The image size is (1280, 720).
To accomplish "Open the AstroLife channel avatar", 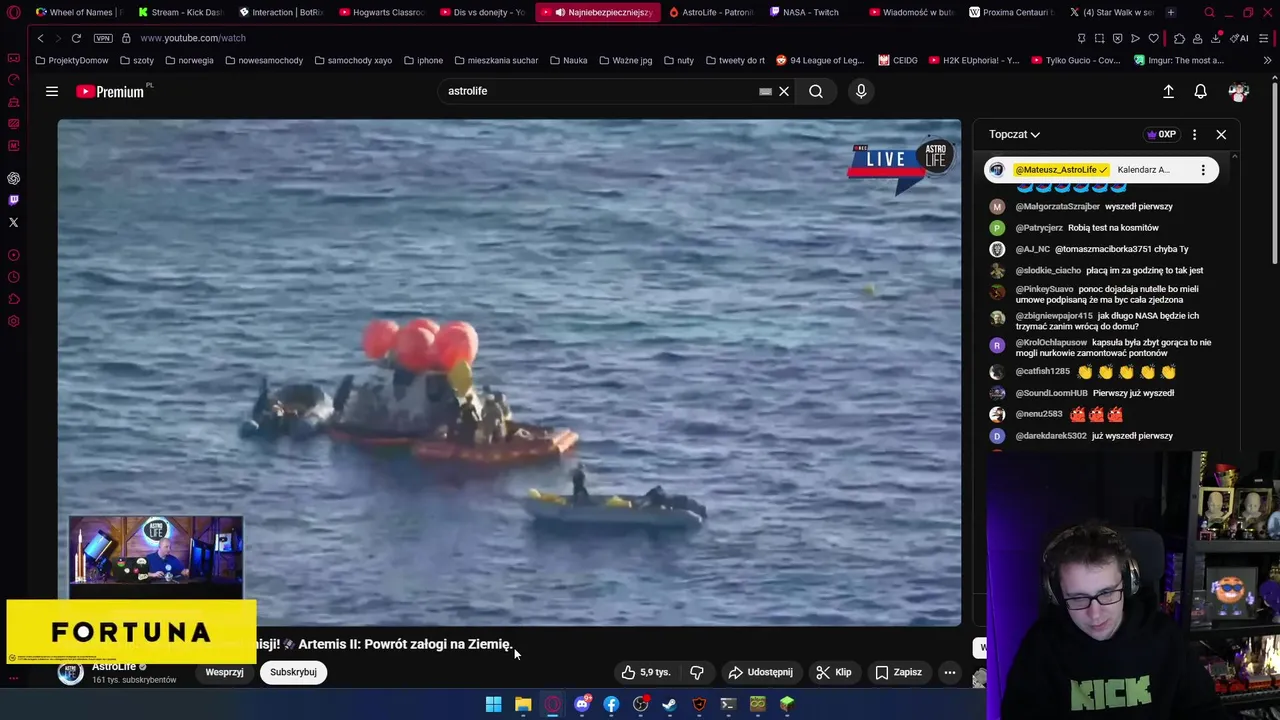I will click(x=70, y=673).
